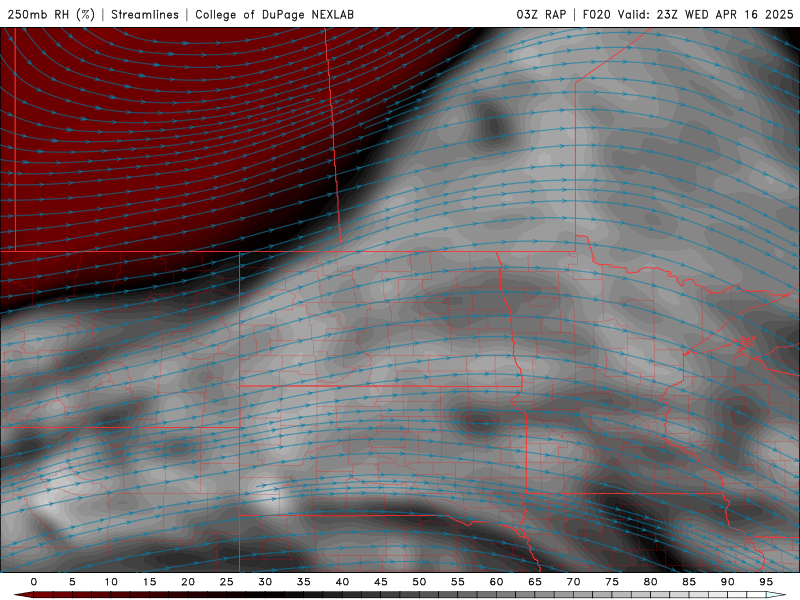Click the "60" colorbar tick label
The height and width of the screenshot is (600, 800).
tap(496, 582)
